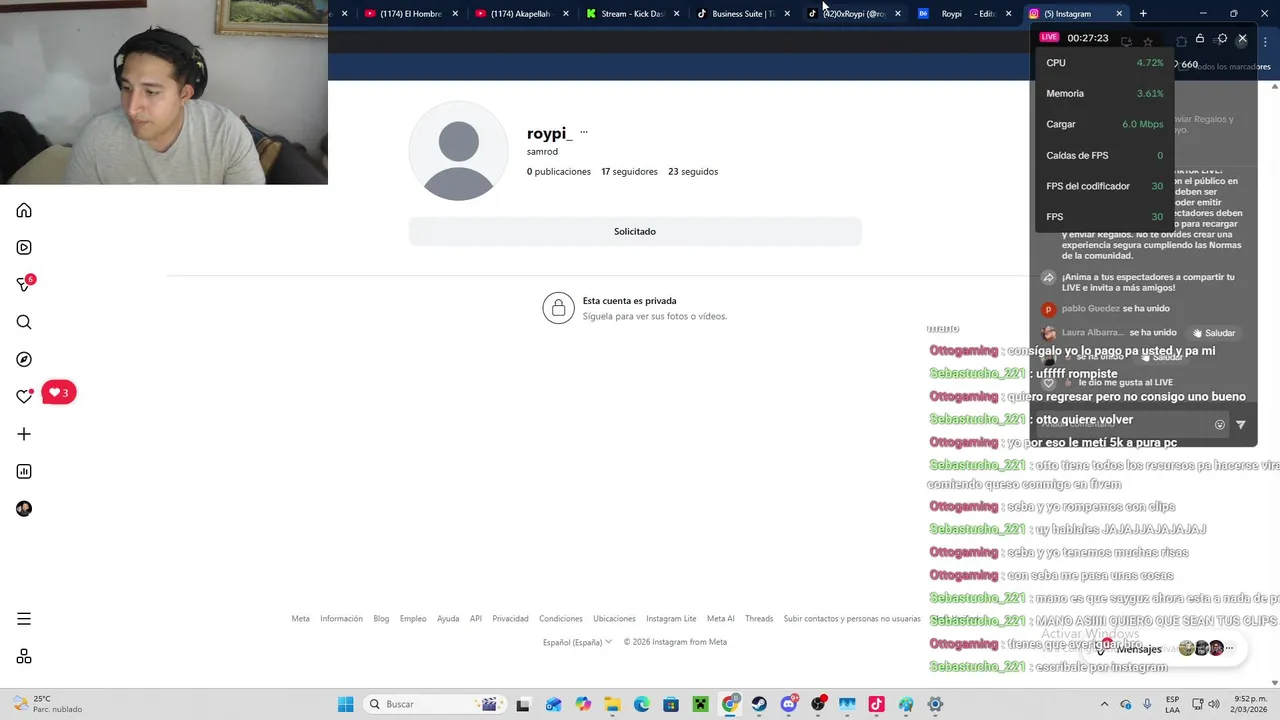Click the star icon in live overlay header
The width and height of the screenshot is (1280, 720).
[1148, 41]
